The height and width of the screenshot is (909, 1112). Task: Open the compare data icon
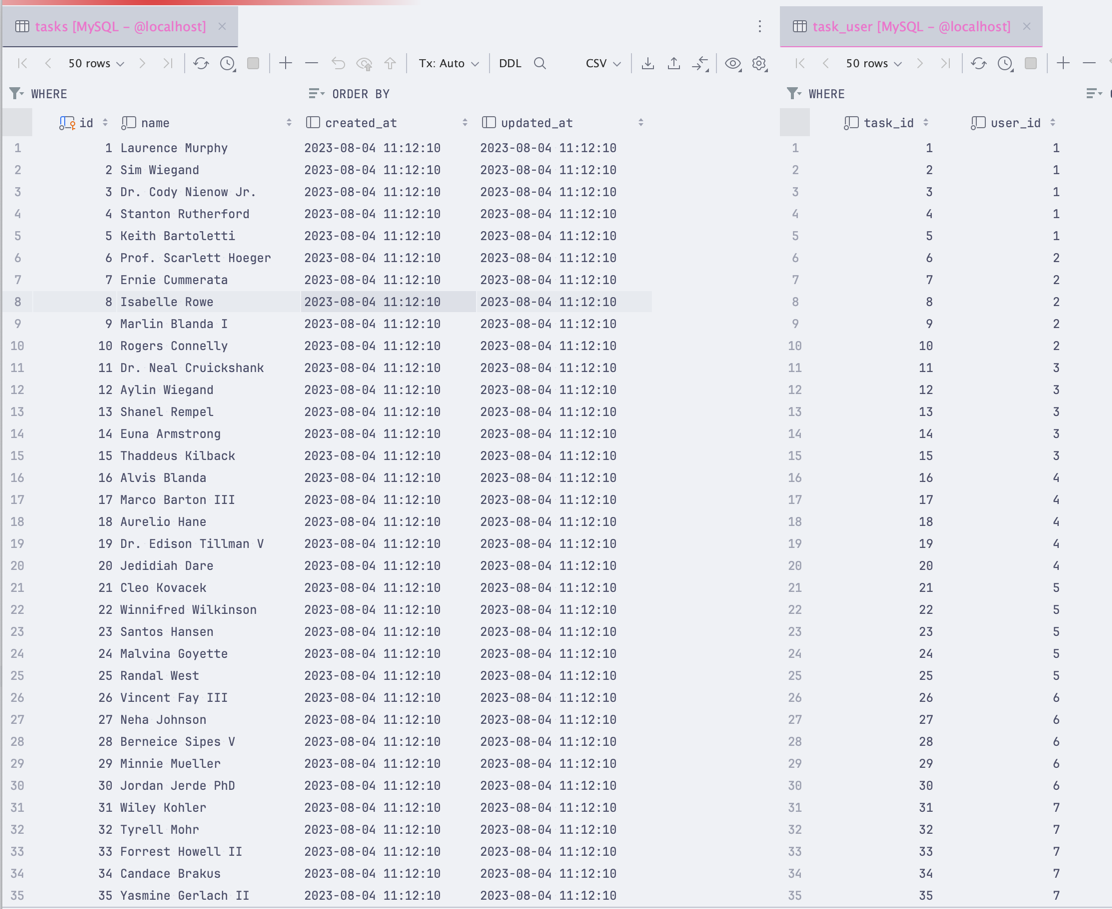coord(700,63)
